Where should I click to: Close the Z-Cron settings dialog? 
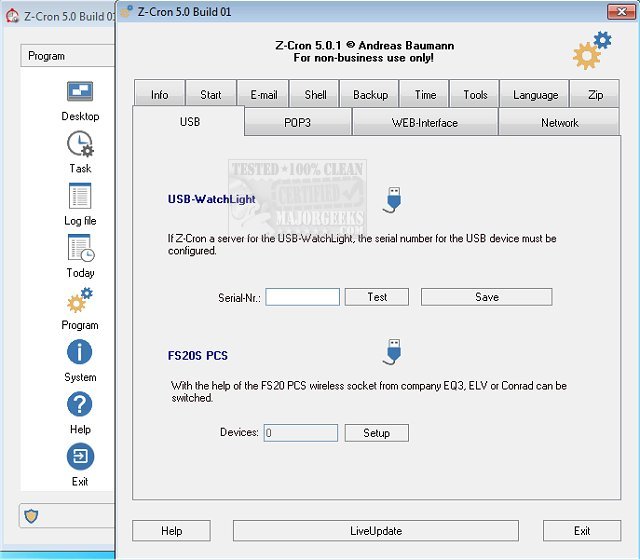click(x=621, y=12)
